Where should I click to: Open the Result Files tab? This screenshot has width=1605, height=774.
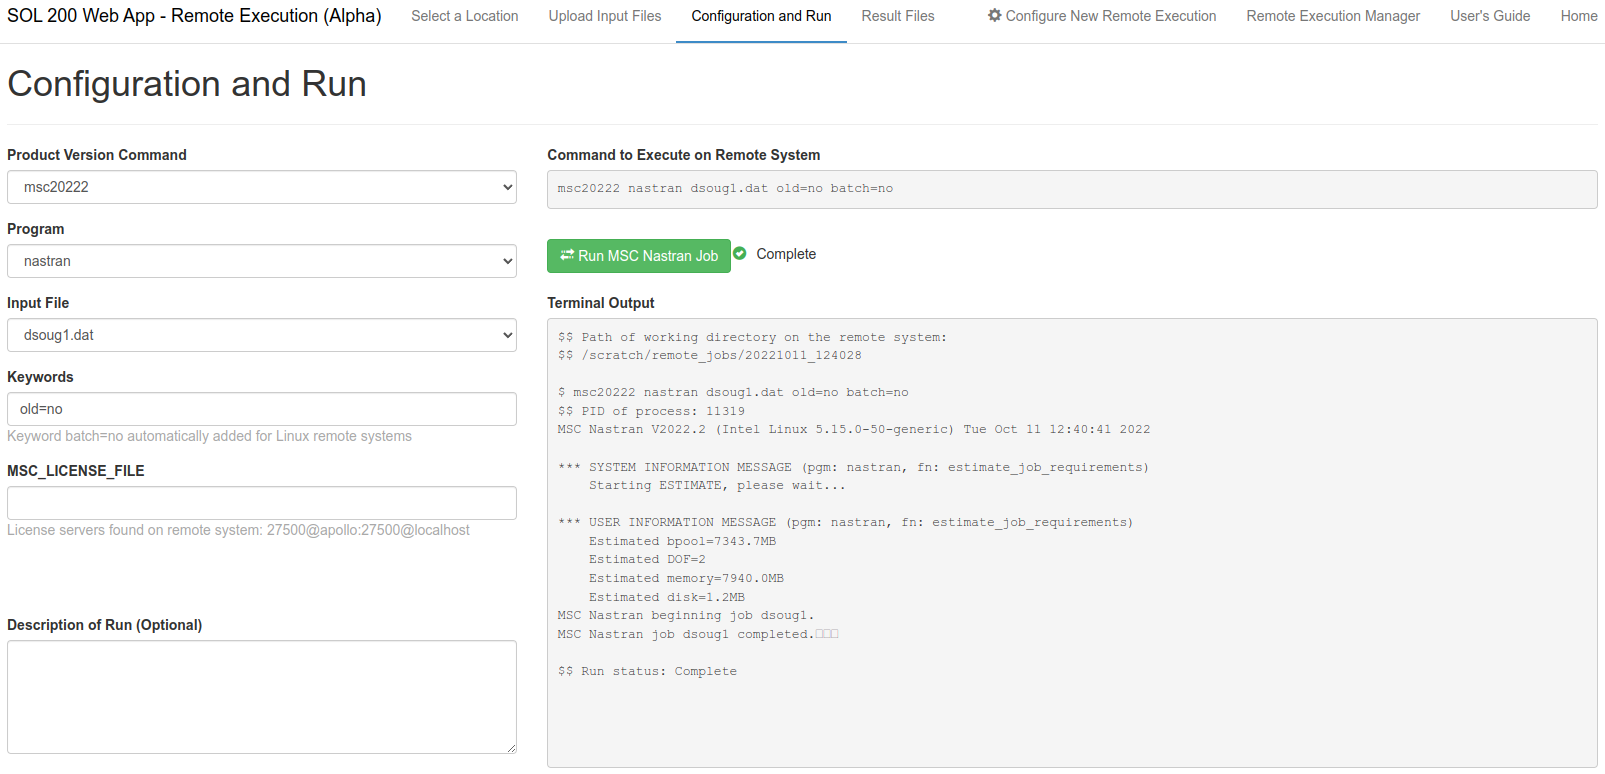coord(898,16)
